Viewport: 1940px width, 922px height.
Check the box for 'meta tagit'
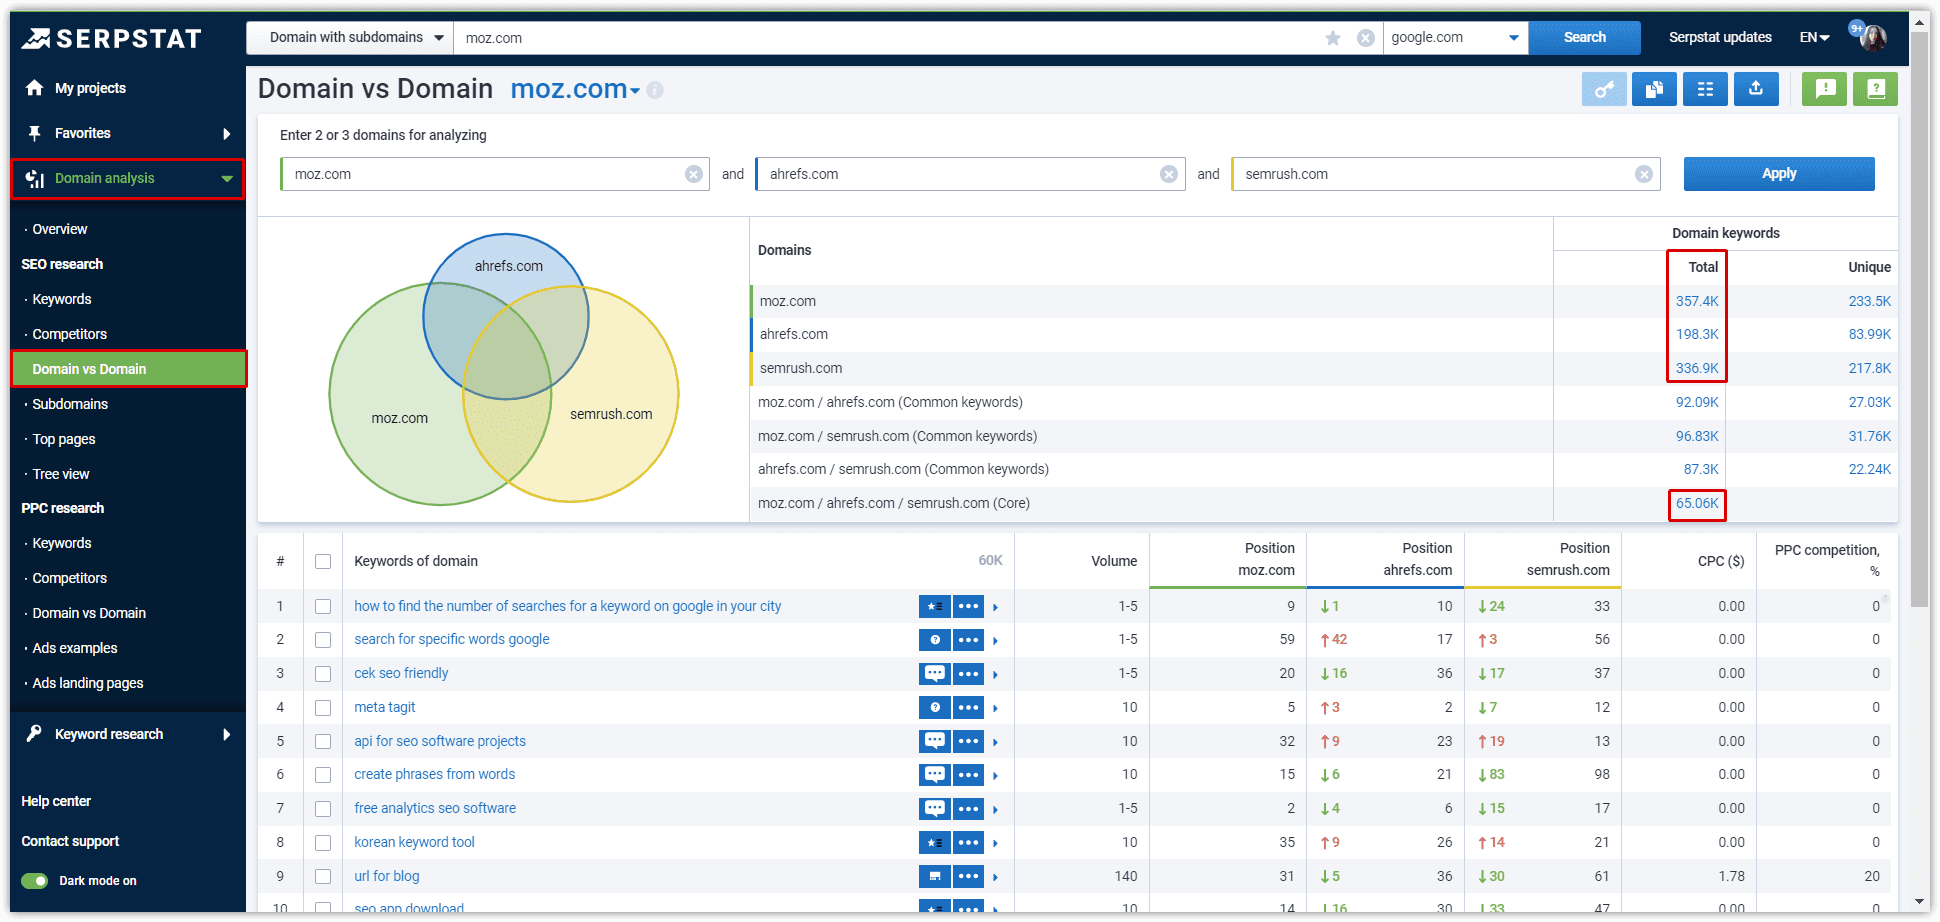323,708
